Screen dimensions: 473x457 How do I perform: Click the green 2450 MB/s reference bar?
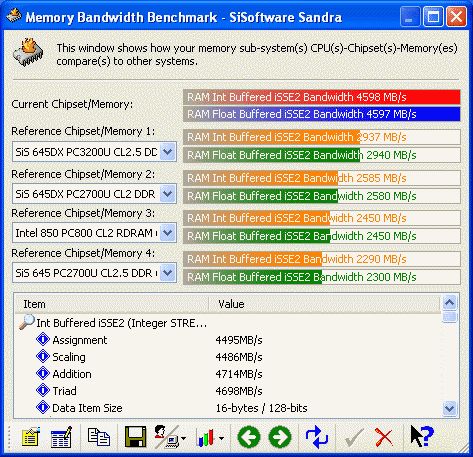point(322,236)
